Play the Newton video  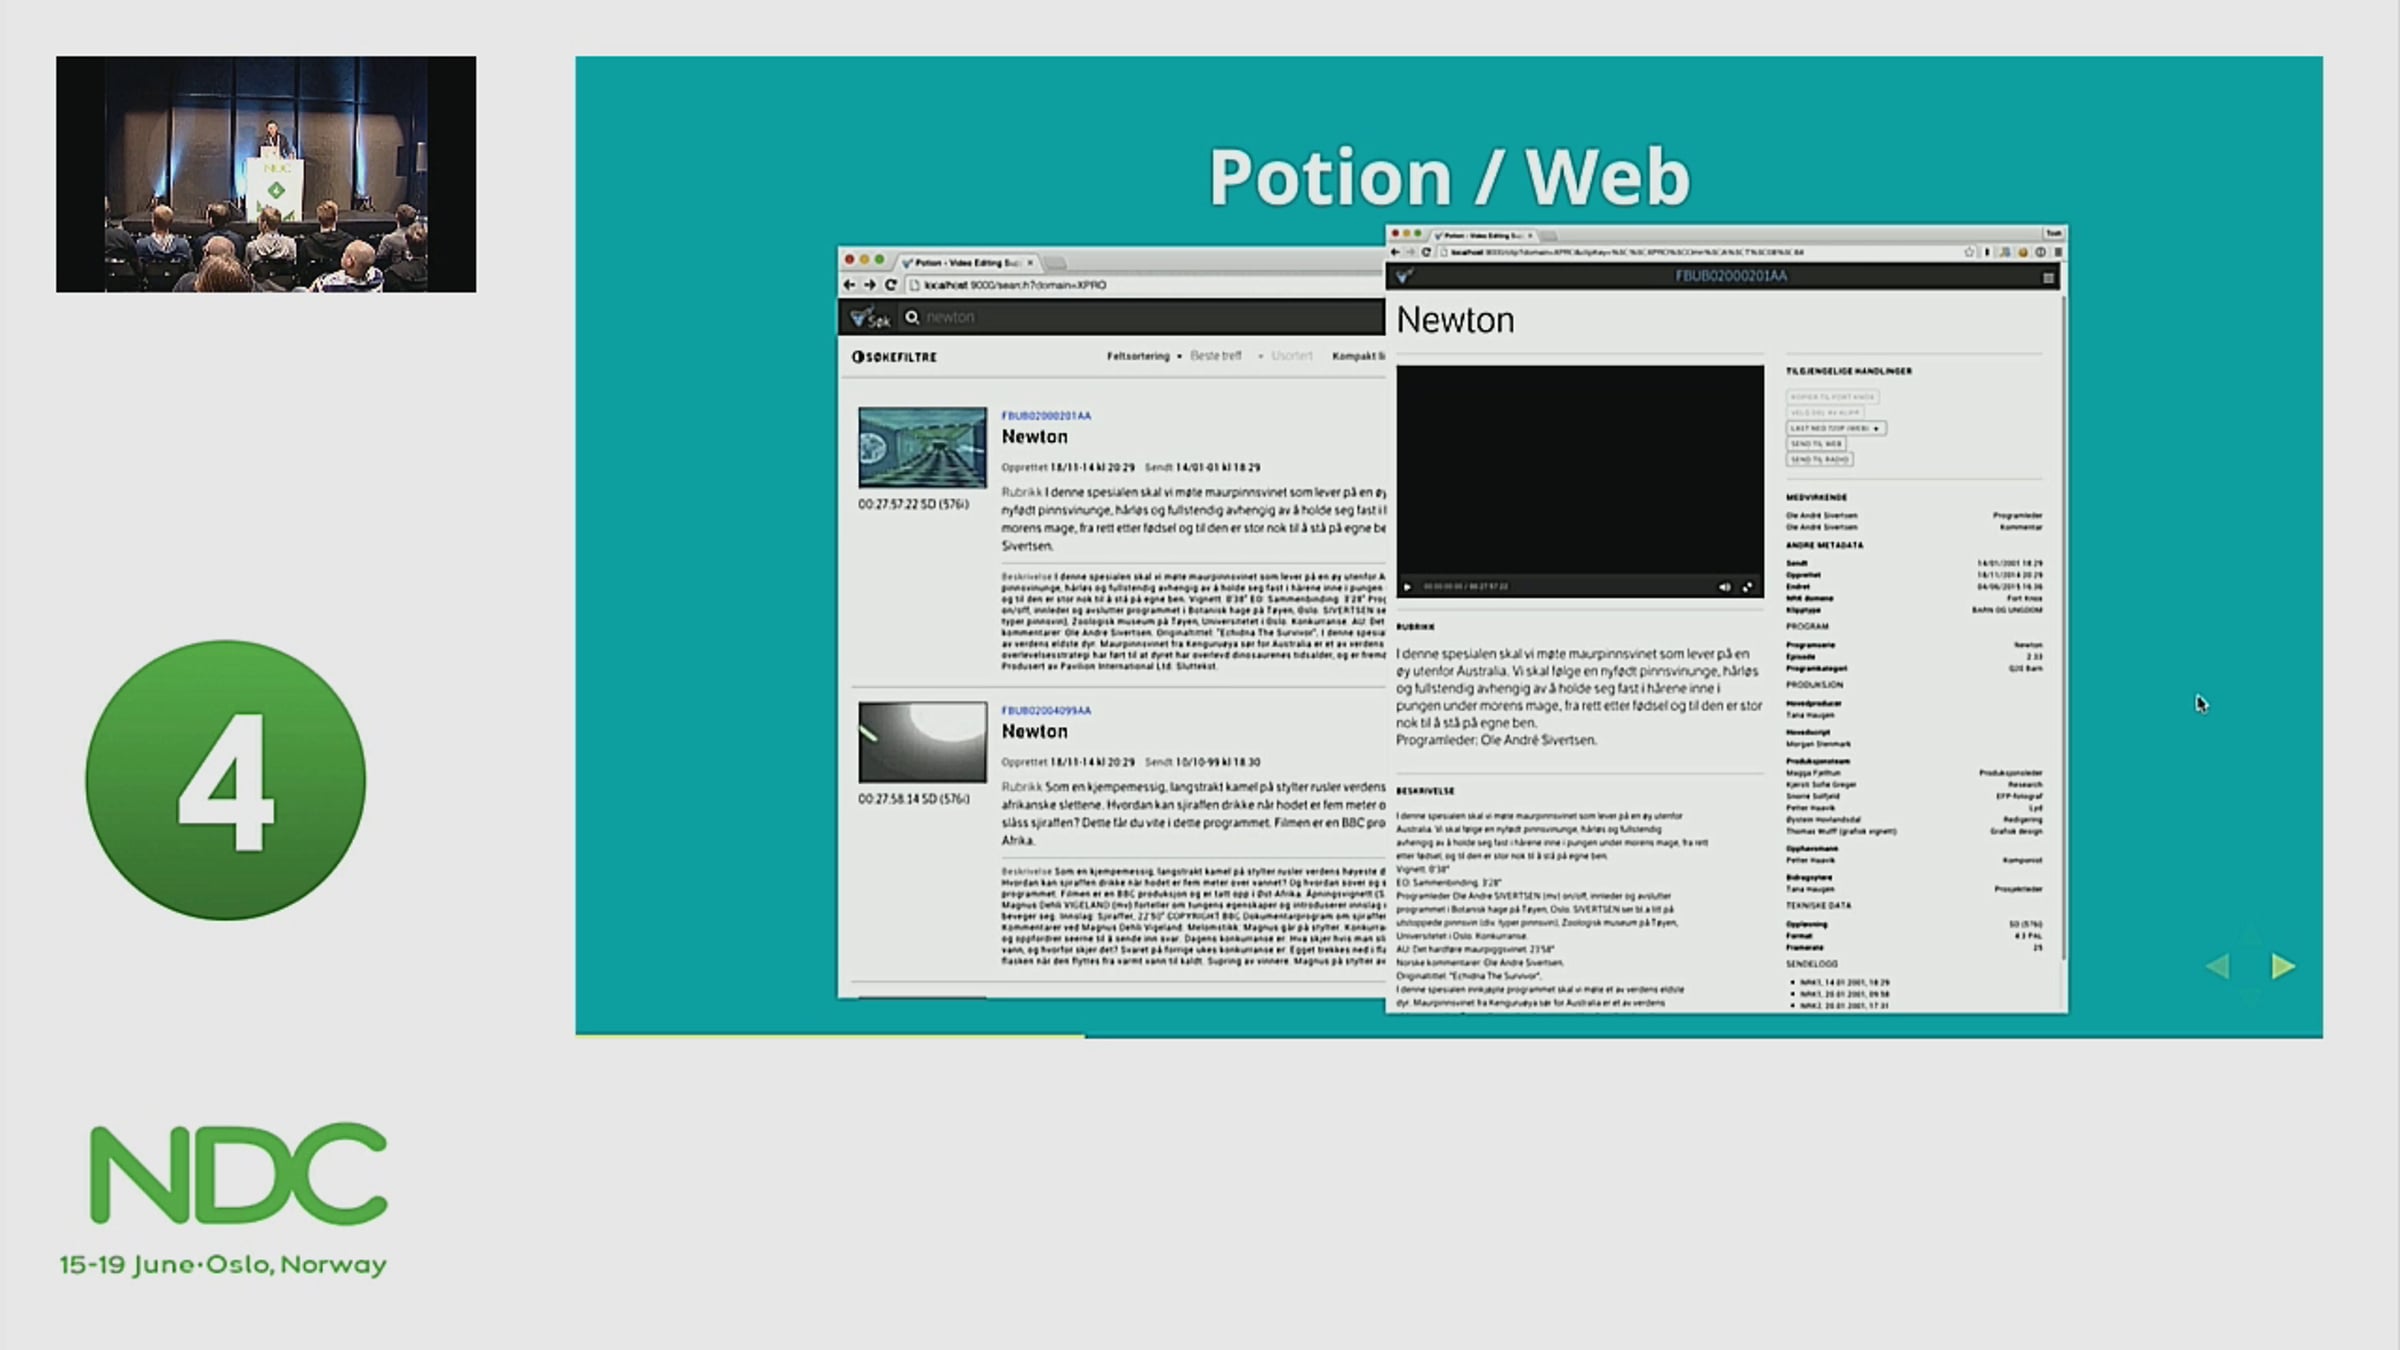[1408, 587]
